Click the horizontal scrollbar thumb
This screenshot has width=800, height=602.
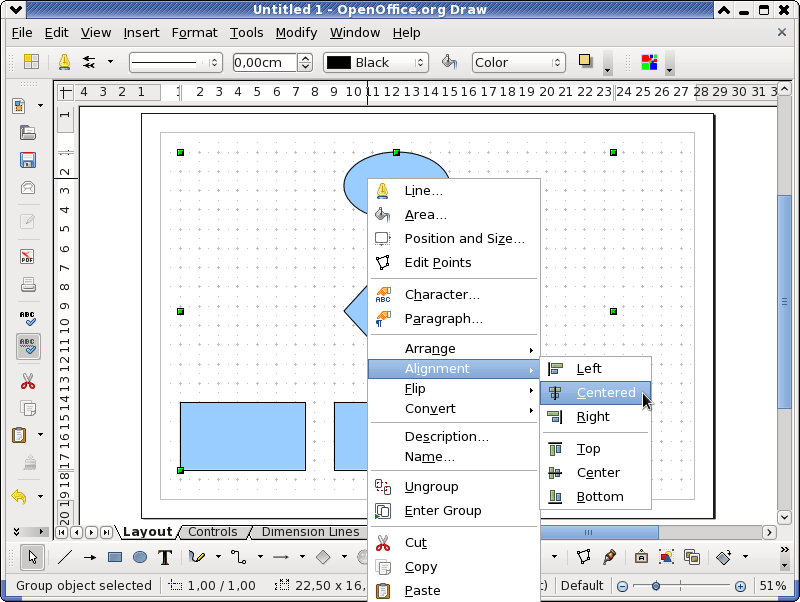[599, 532]
